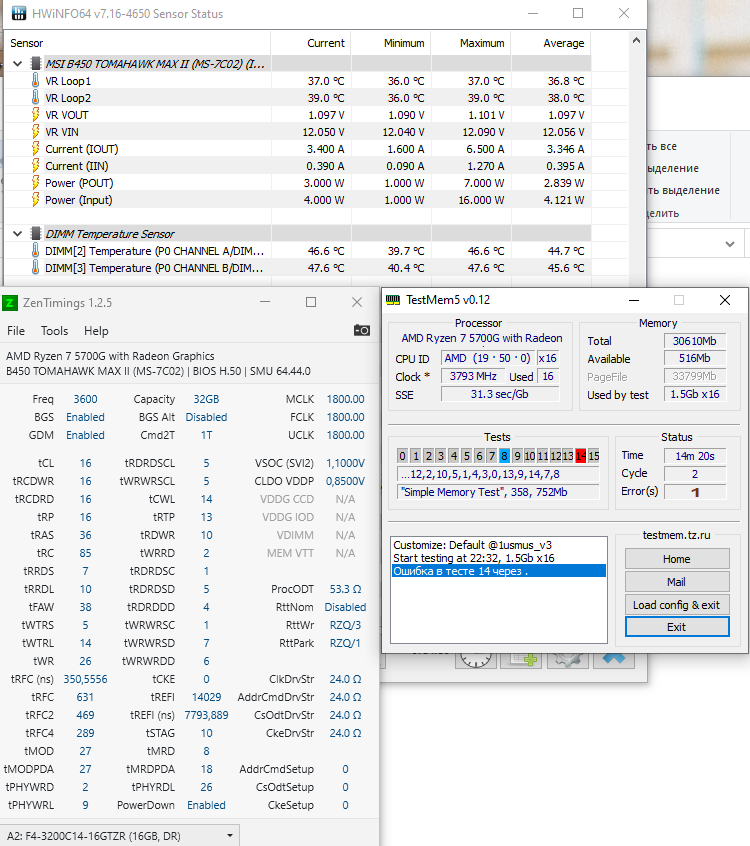Select the VR VOUT sensor row

click(x=298, y=115)
